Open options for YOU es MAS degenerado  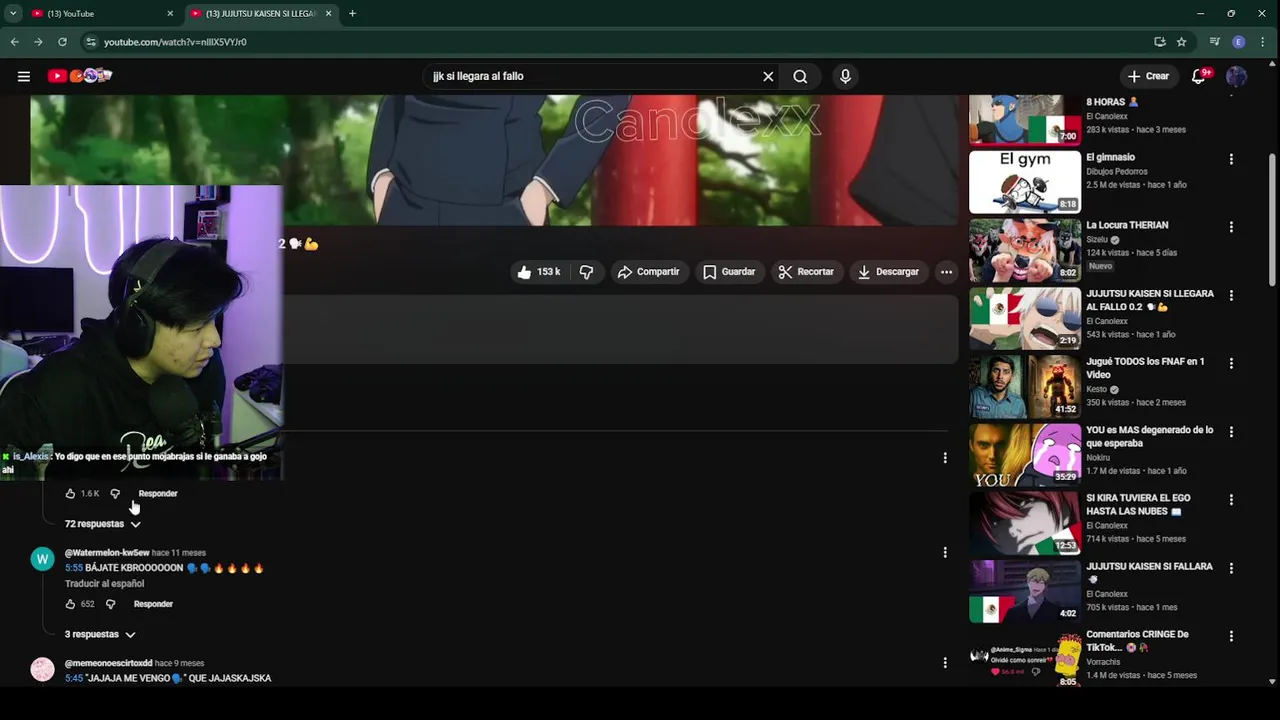(x=1231, y=431)
